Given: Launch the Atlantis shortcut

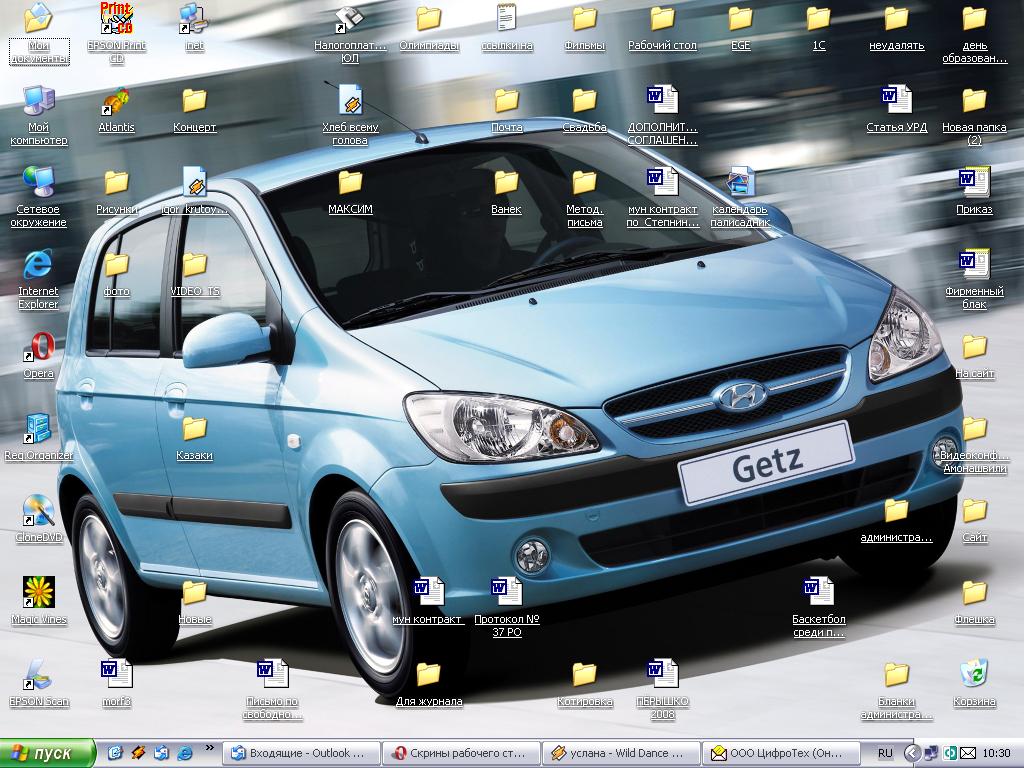Looking at the screenshot, I should pos(116,109).
